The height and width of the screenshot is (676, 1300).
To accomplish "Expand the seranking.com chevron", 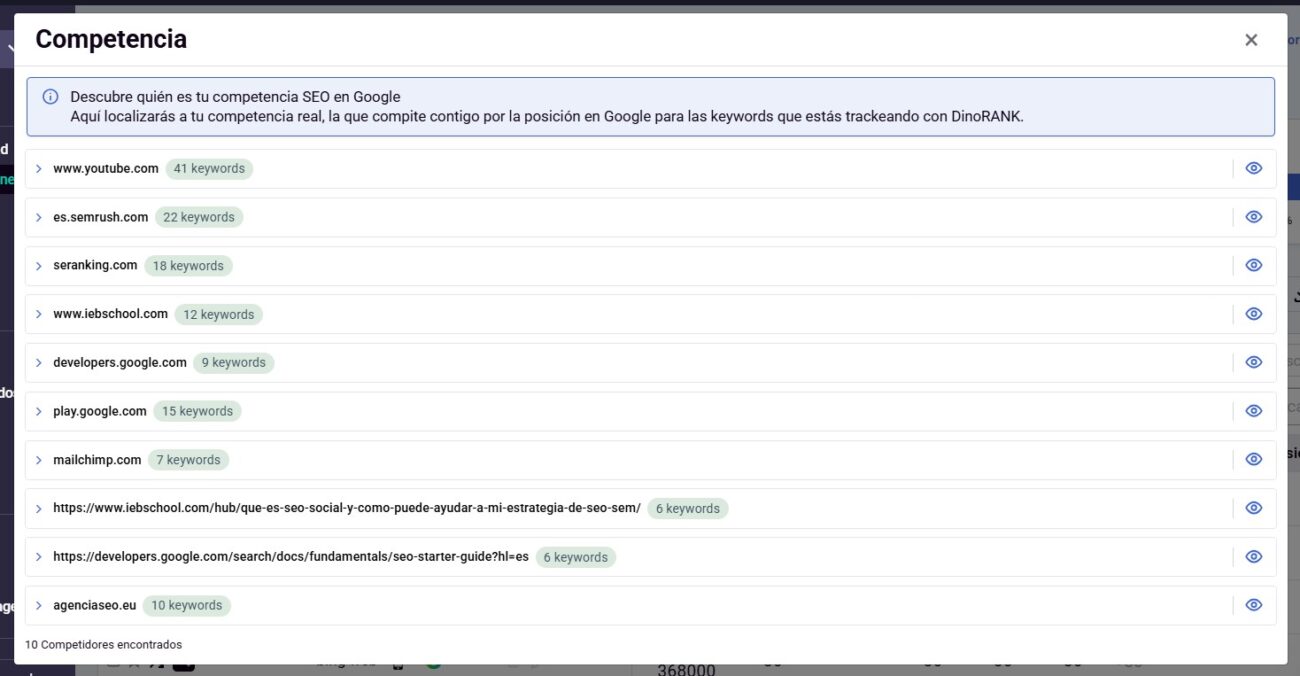I will point(39,266).
